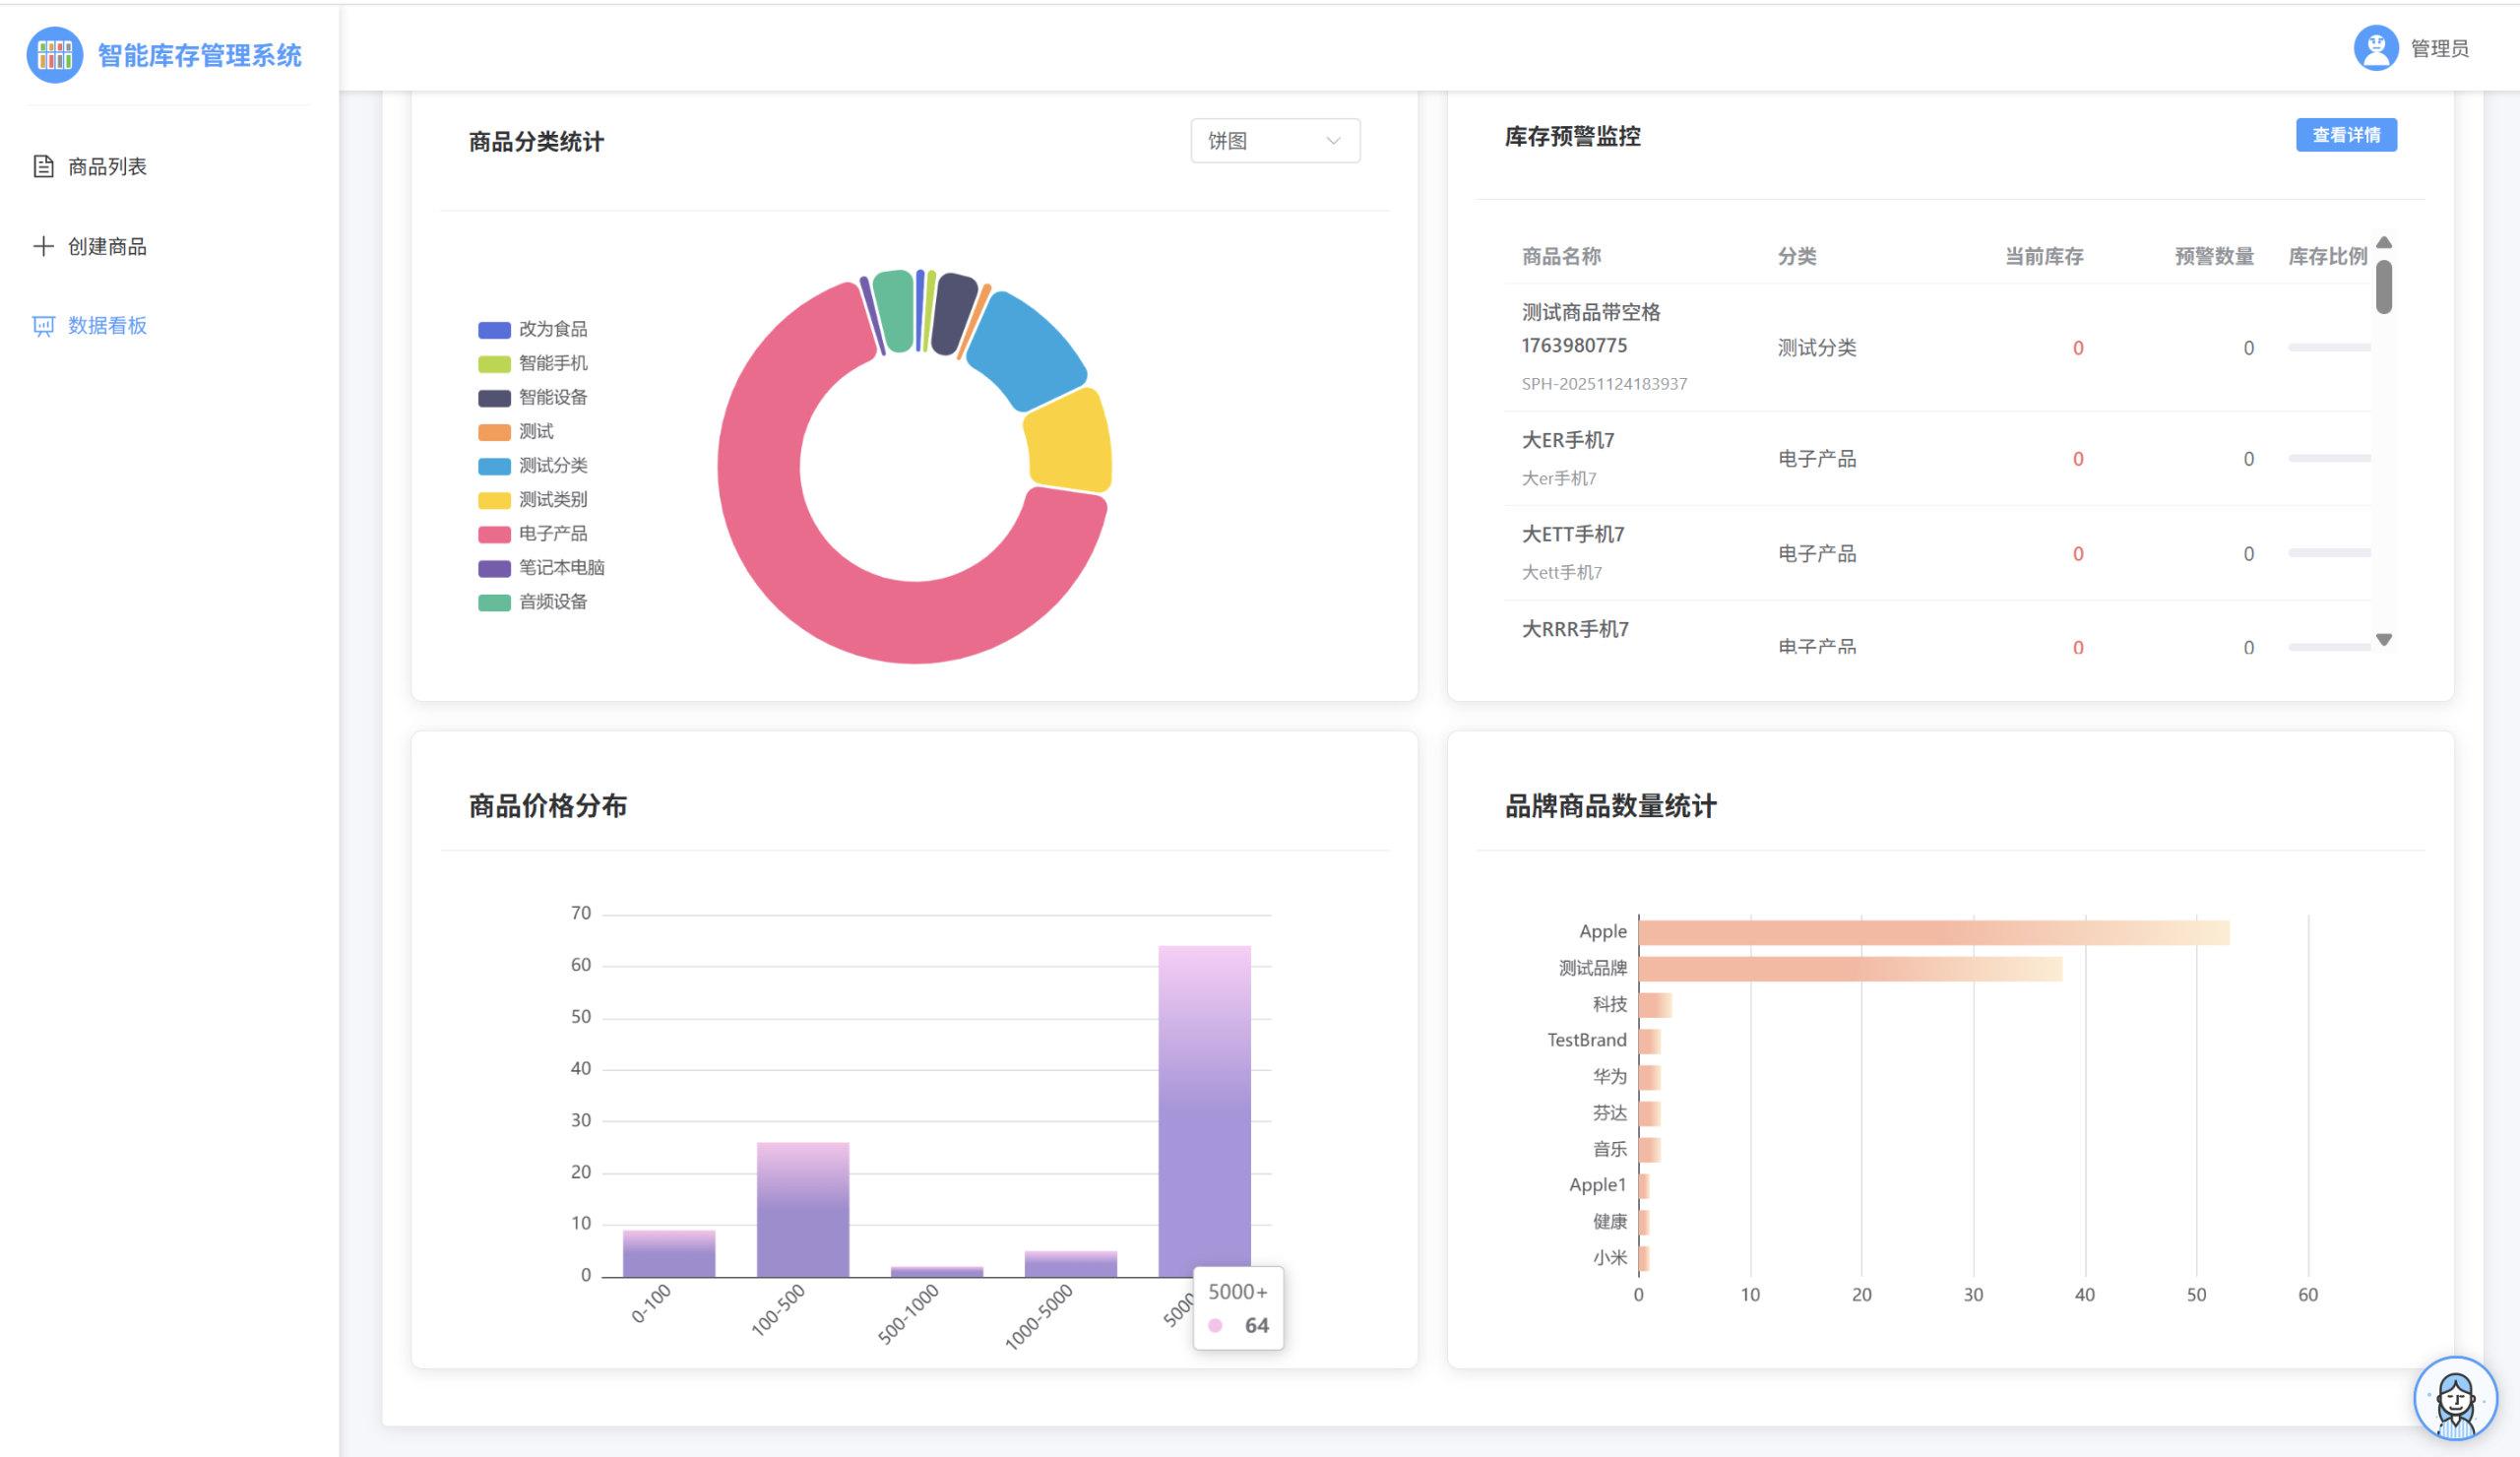
Task: Click scroll-up arrow in warning table
Action: click(2384, 243)
